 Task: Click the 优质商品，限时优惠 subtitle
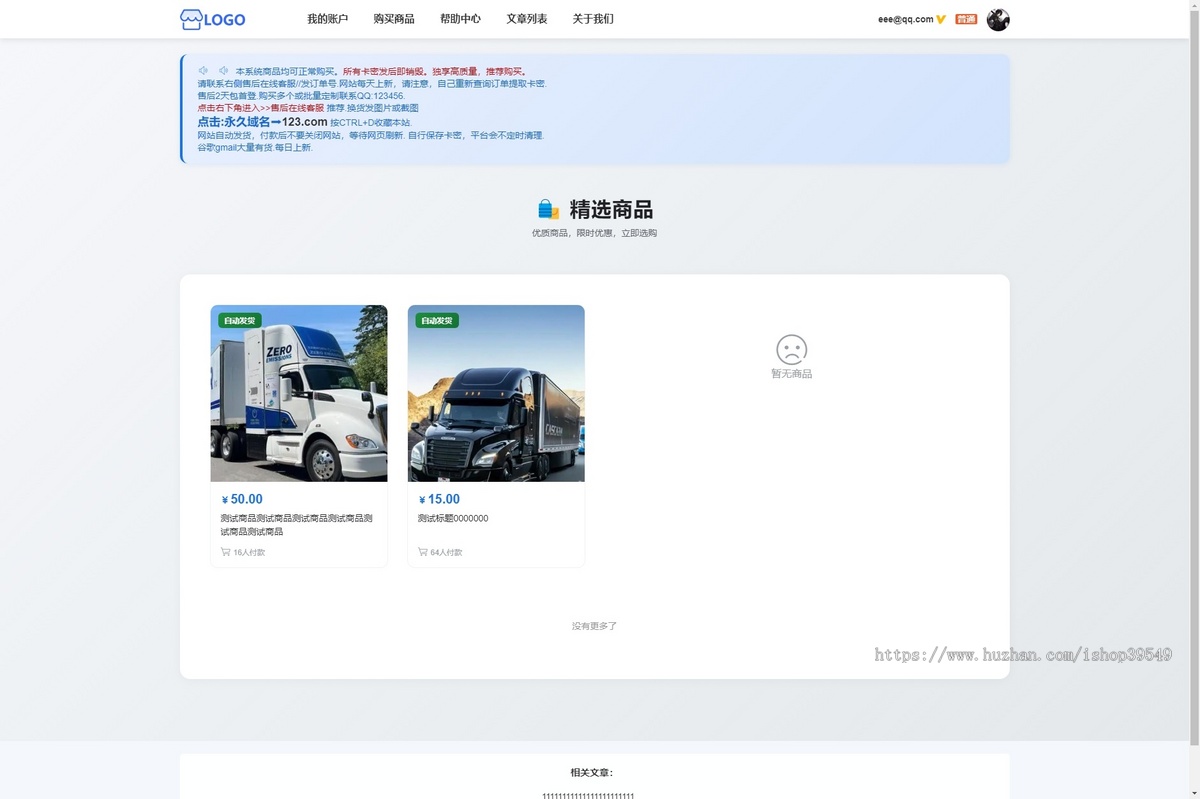594,233
